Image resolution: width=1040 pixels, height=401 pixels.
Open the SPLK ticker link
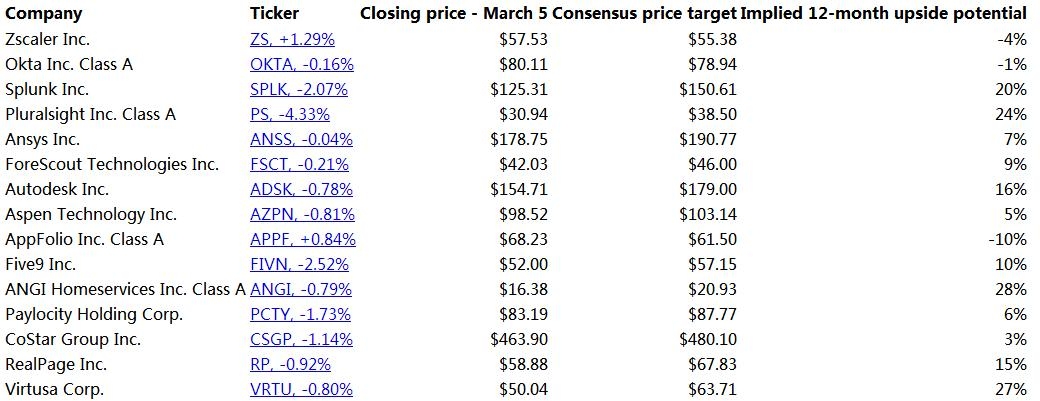(299, 90)
